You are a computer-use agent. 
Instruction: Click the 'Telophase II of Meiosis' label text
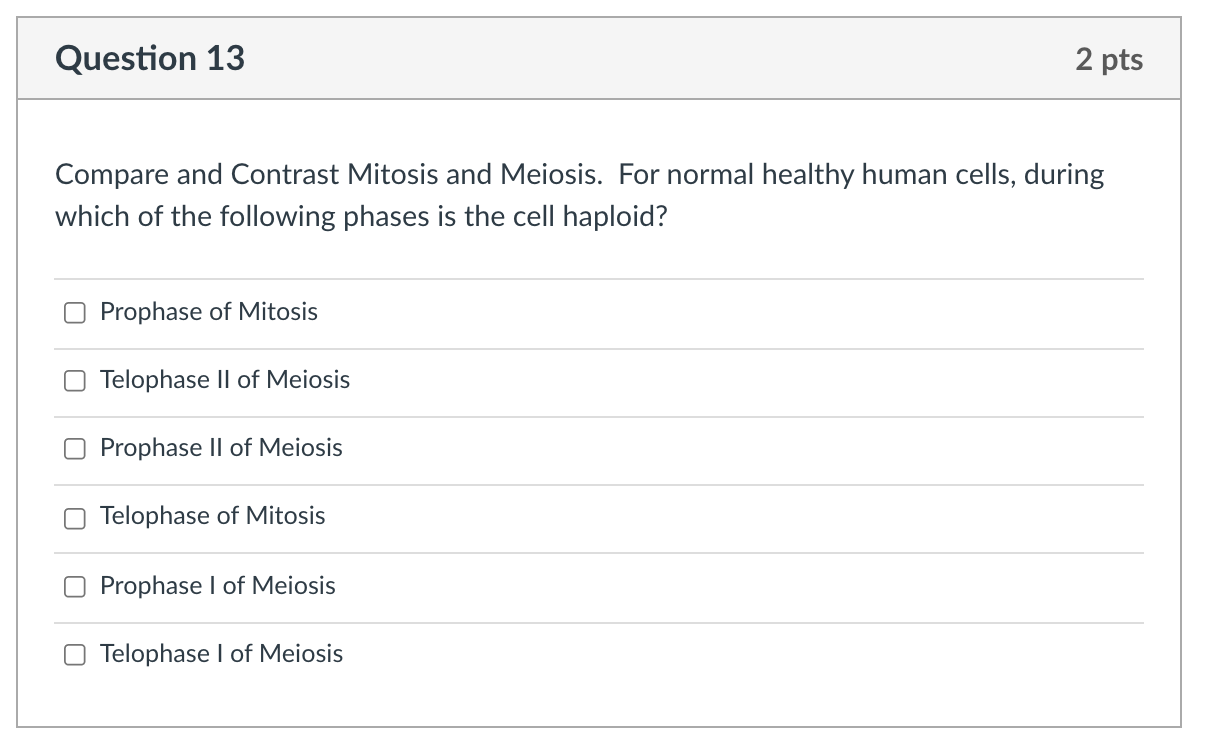point(225,380)
